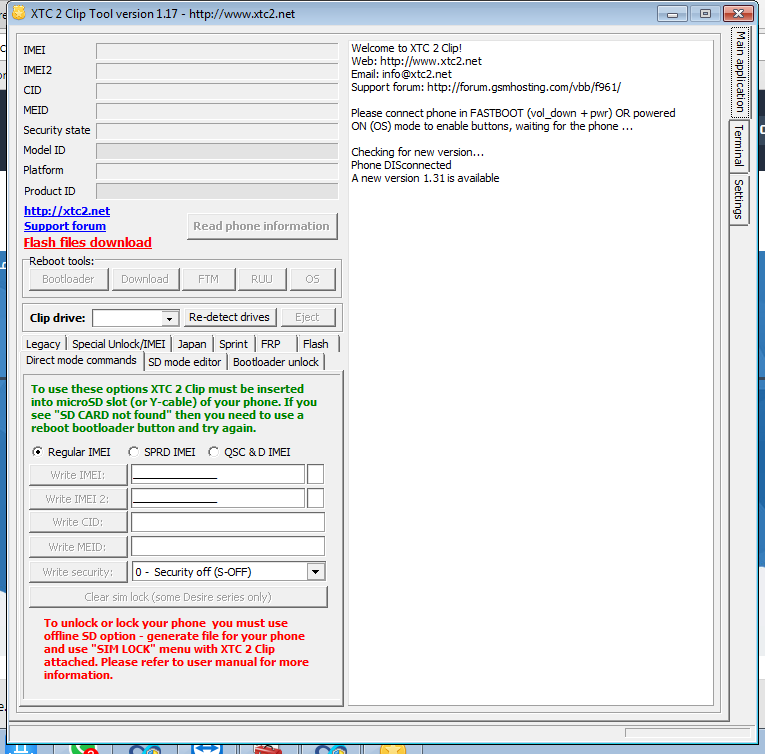This screenshot has width=765, height=754.
Task: Open the WhatsApp icon in the taskbar
Action: 84,749
